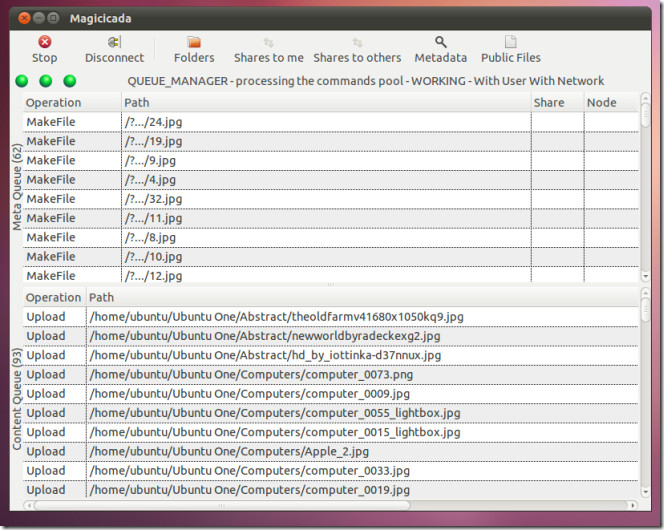Select the MakeFile row for 32.jpg
Image resolution: width=664 pixels, height=530 pixels.
coord(330,199)
